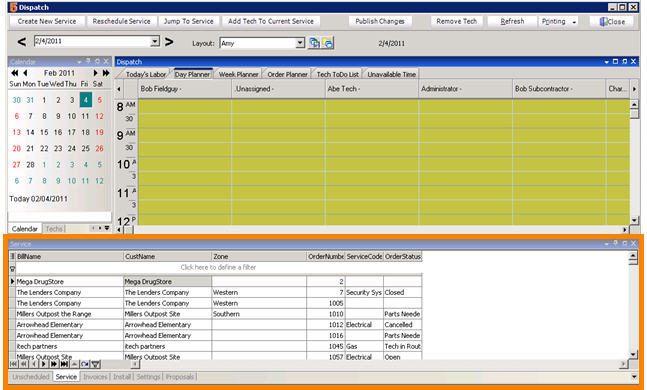Switch to Week Planner tab
The width and height of the screenshot is (647, 390).
[238, 74]
